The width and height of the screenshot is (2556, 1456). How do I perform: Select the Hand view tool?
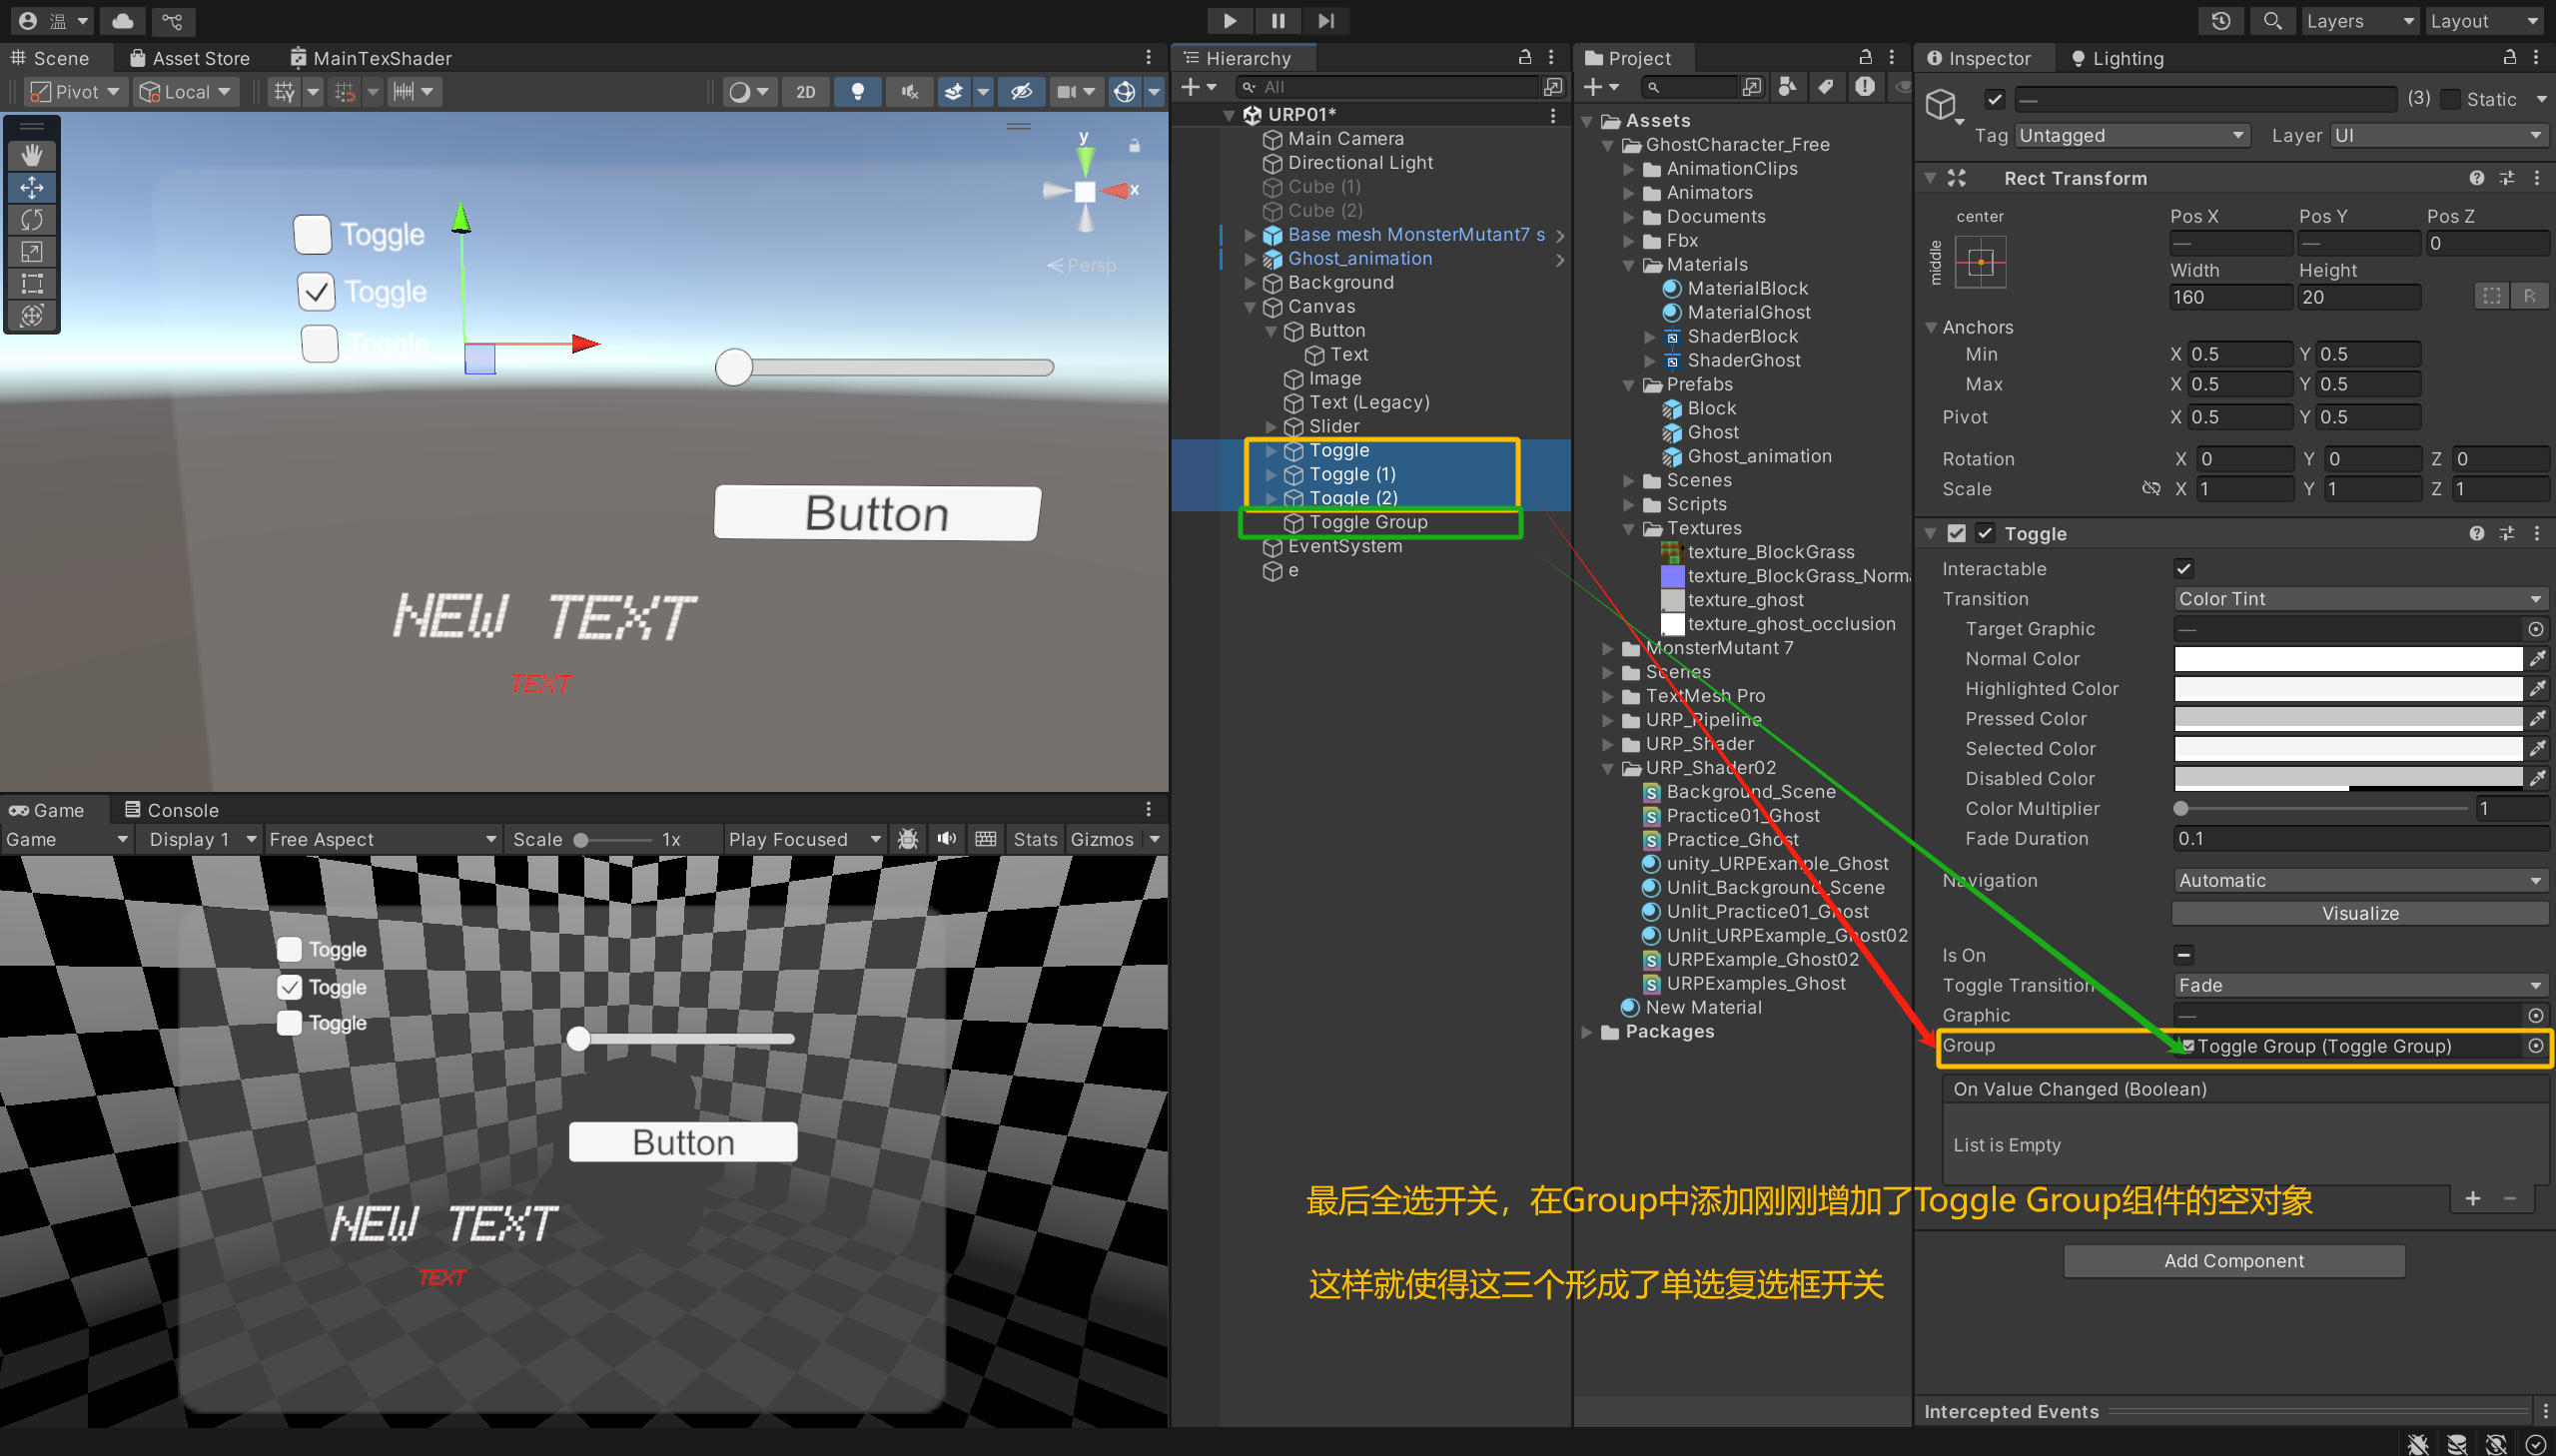click(32, 155)
